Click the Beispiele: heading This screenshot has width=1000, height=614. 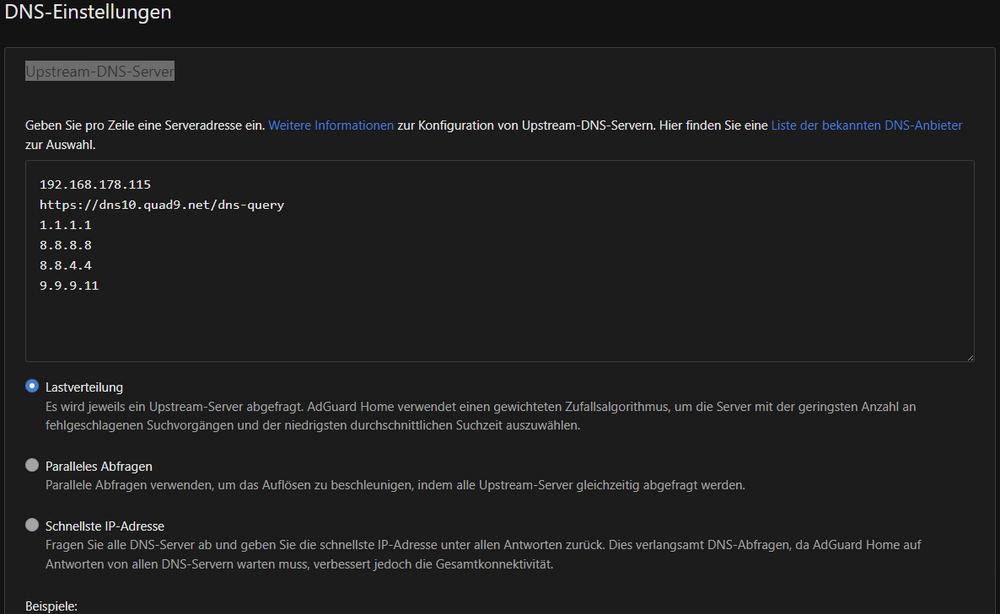51,606
